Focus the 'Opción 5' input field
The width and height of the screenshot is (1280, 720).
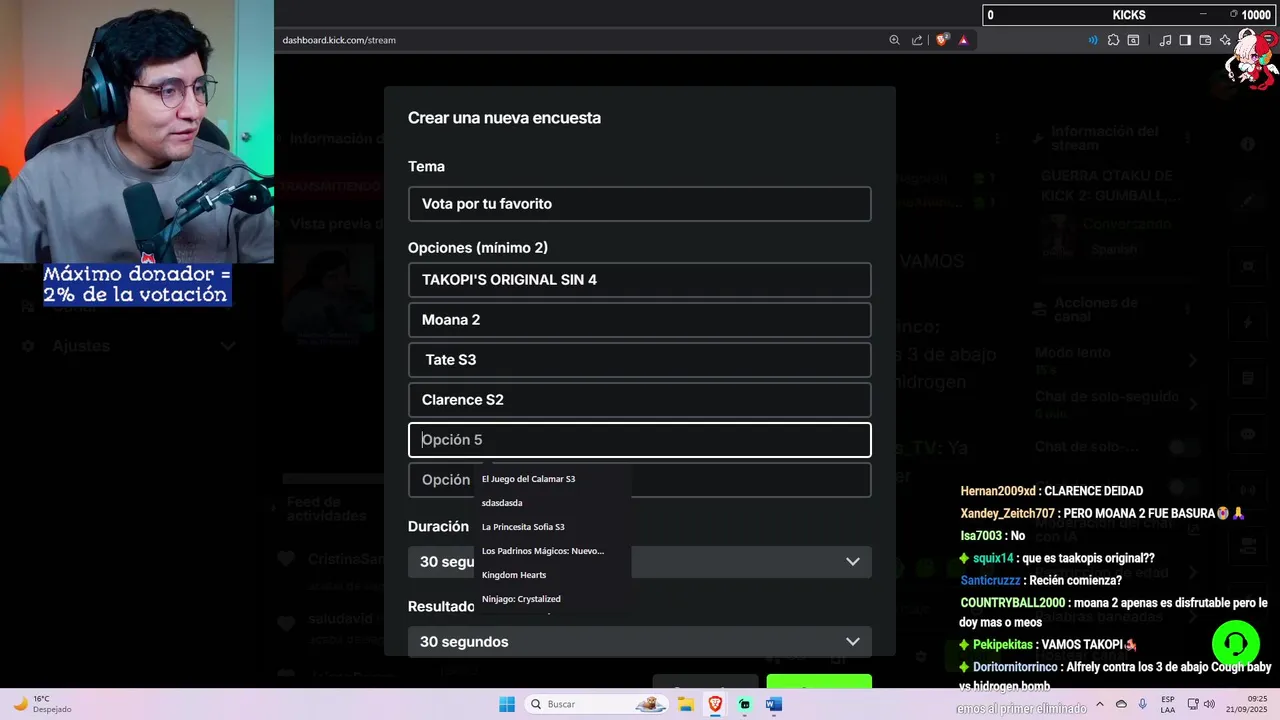click(639, 440)
